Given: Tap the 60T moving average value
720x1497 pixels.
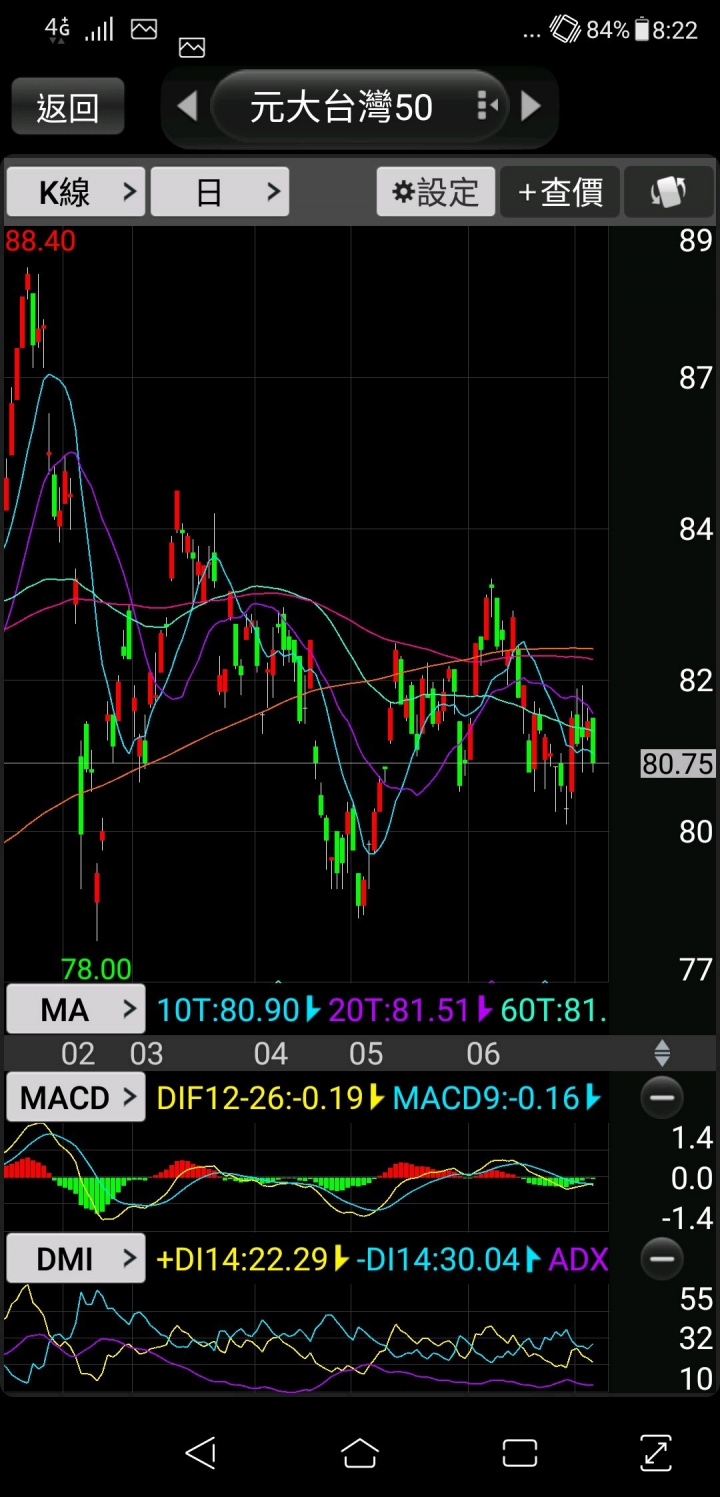Looking at the screenshot, I should point(553,1010).
